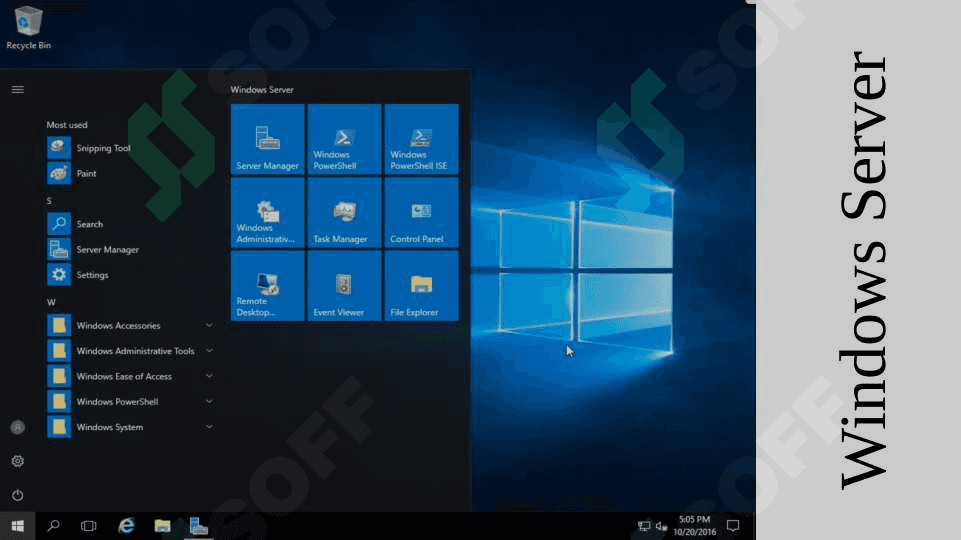Image resolution: width=961 pixels, height=540 pixels.
Task: Open the Remote Desktop Connection tile
Action: 268,286
